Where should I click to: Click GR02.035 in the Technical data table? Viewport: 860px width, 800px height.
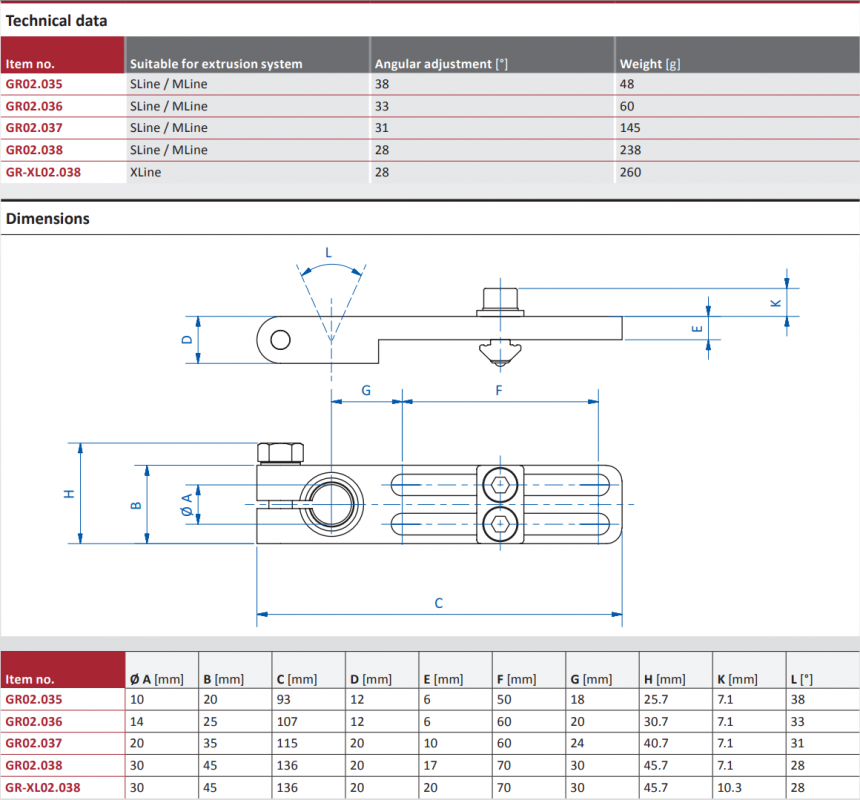[34, 84]
